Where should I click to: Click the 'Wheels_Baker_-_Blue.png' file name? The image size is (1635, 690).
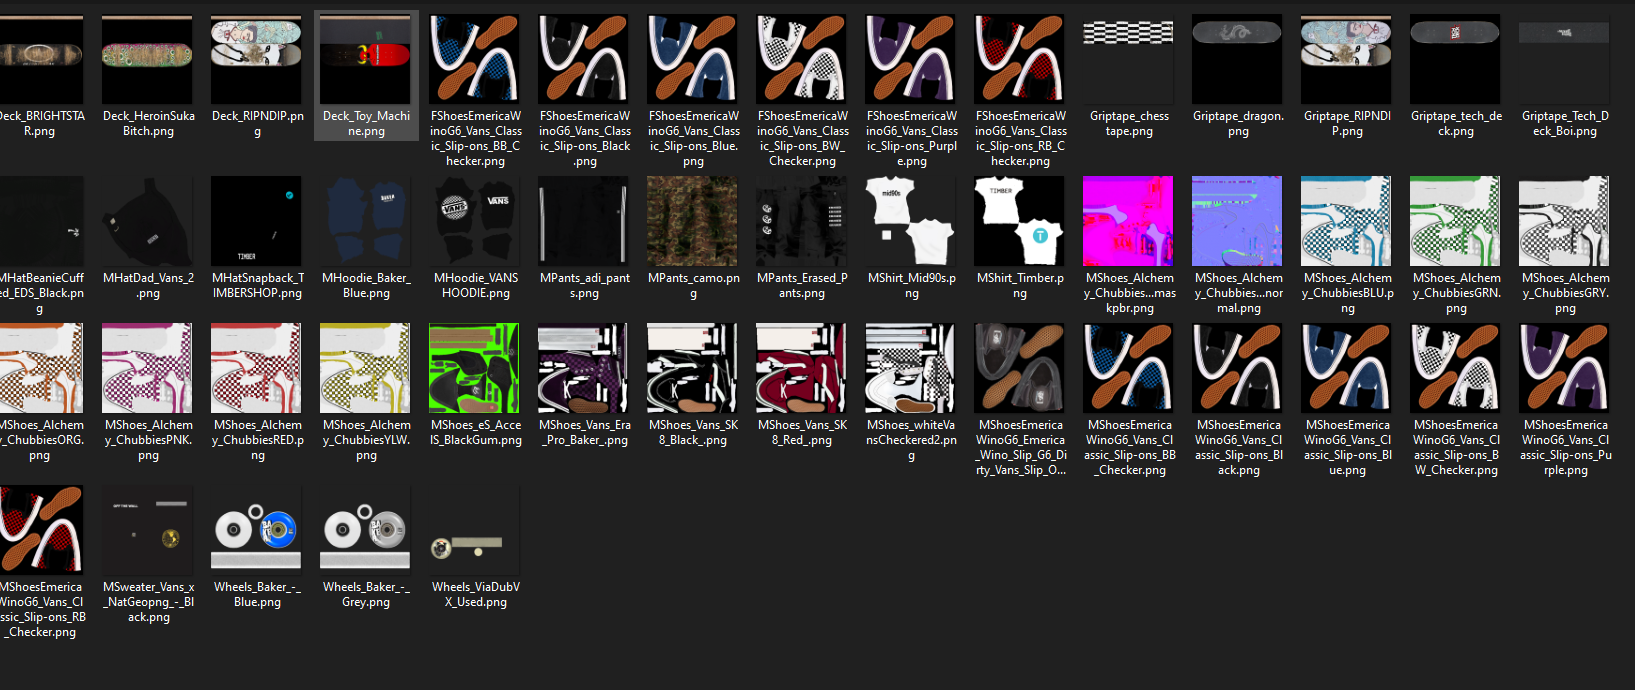(x=257, y=594)
